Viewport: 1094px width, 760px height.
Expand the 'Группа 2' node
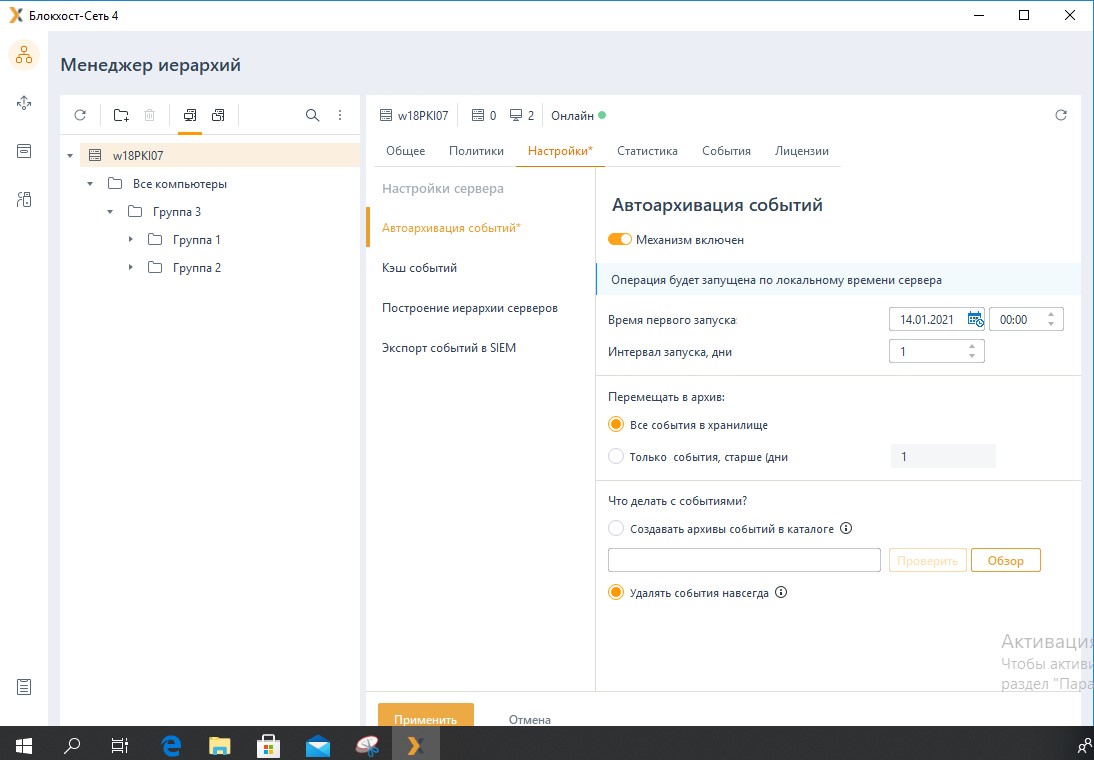pos(130,267)
